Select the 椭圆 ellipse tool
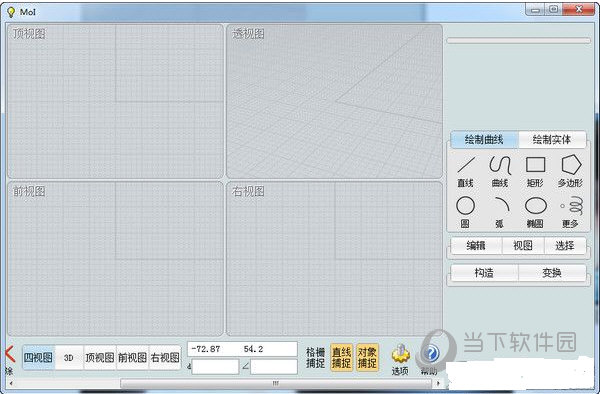 535,212
